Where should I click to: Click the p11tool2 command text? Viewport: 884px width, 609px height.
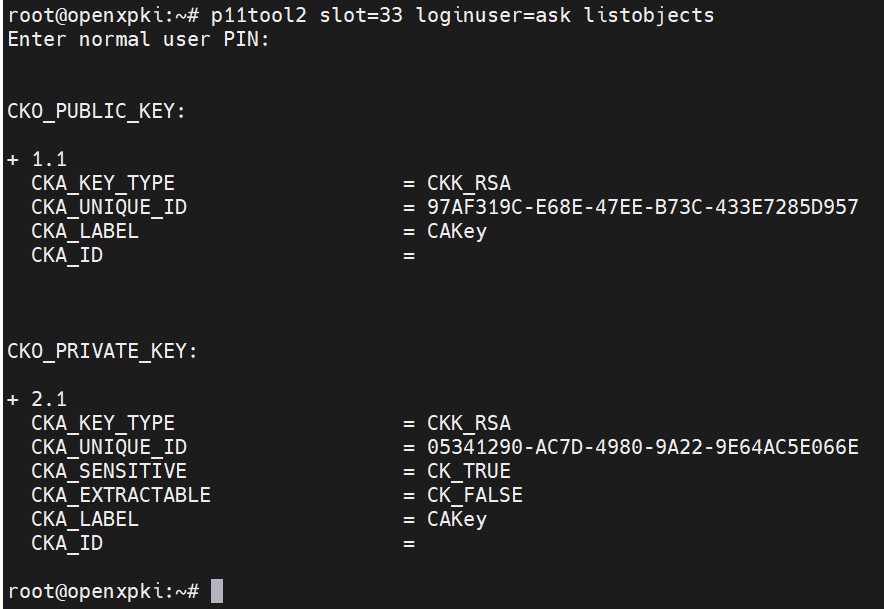tap(259, 15)
